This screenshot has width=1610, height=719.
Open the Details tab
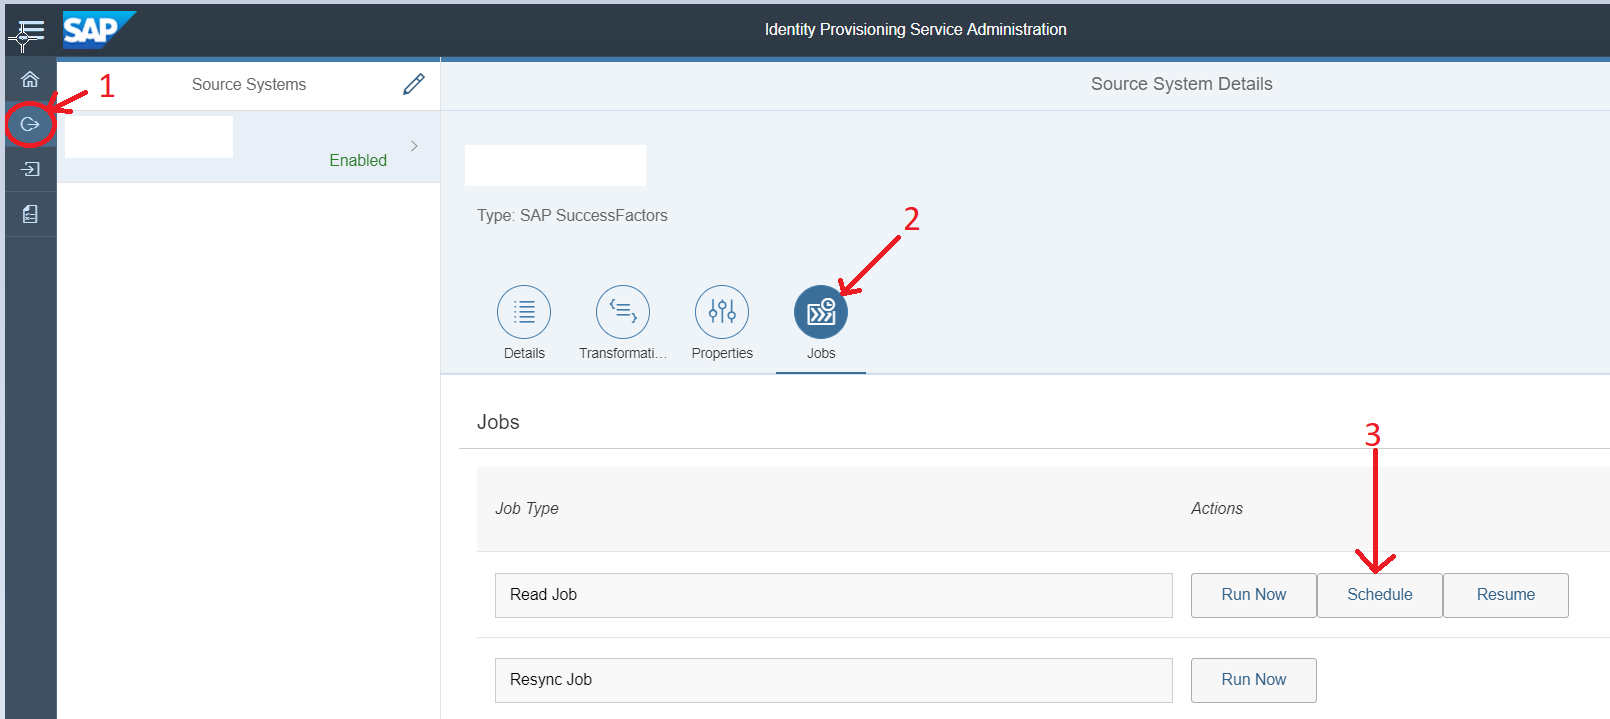524,323
